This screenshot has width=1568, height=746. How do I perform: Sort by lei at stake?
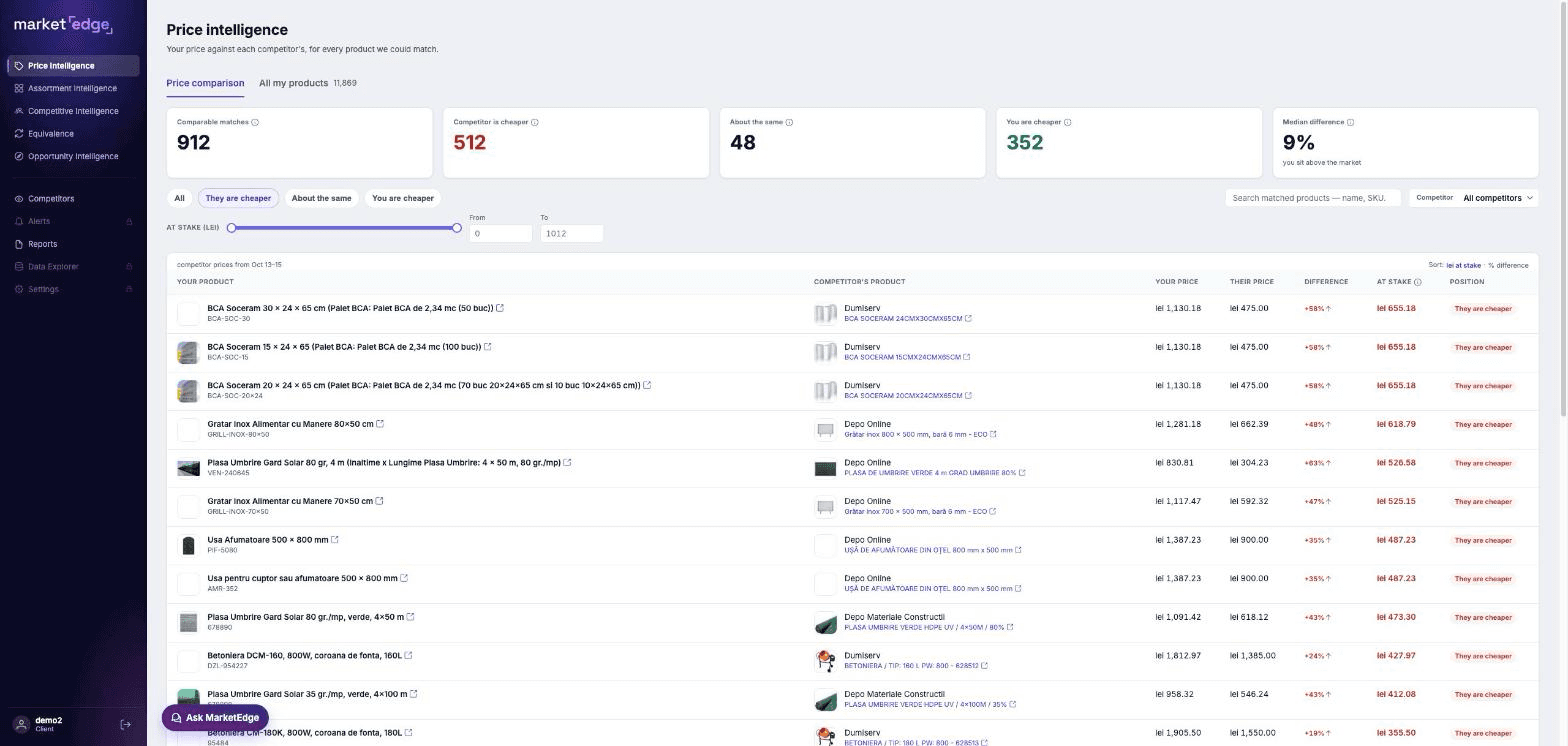coord(1463,265)
